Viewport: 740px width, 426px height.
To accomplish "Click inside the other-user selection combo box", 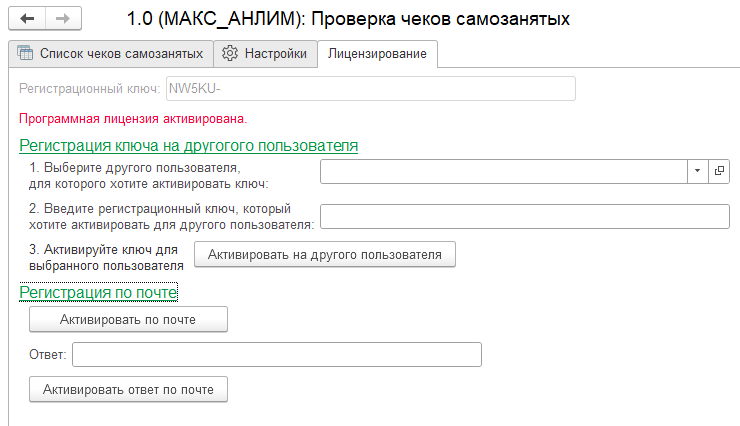I will 503,172.
